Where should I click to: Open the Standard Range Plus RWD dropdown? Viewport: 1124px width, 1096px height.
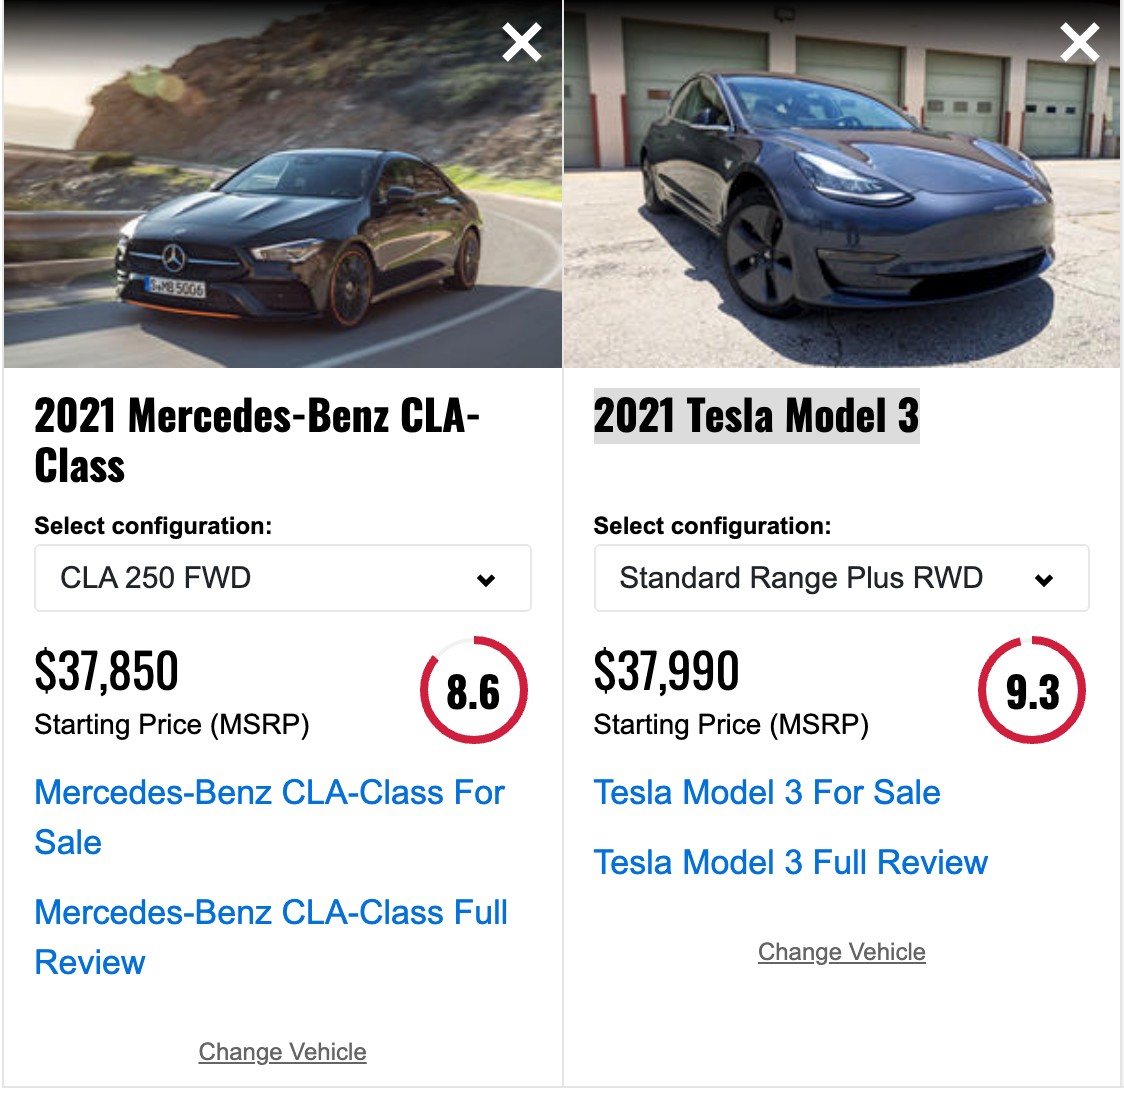click(841, 578)
